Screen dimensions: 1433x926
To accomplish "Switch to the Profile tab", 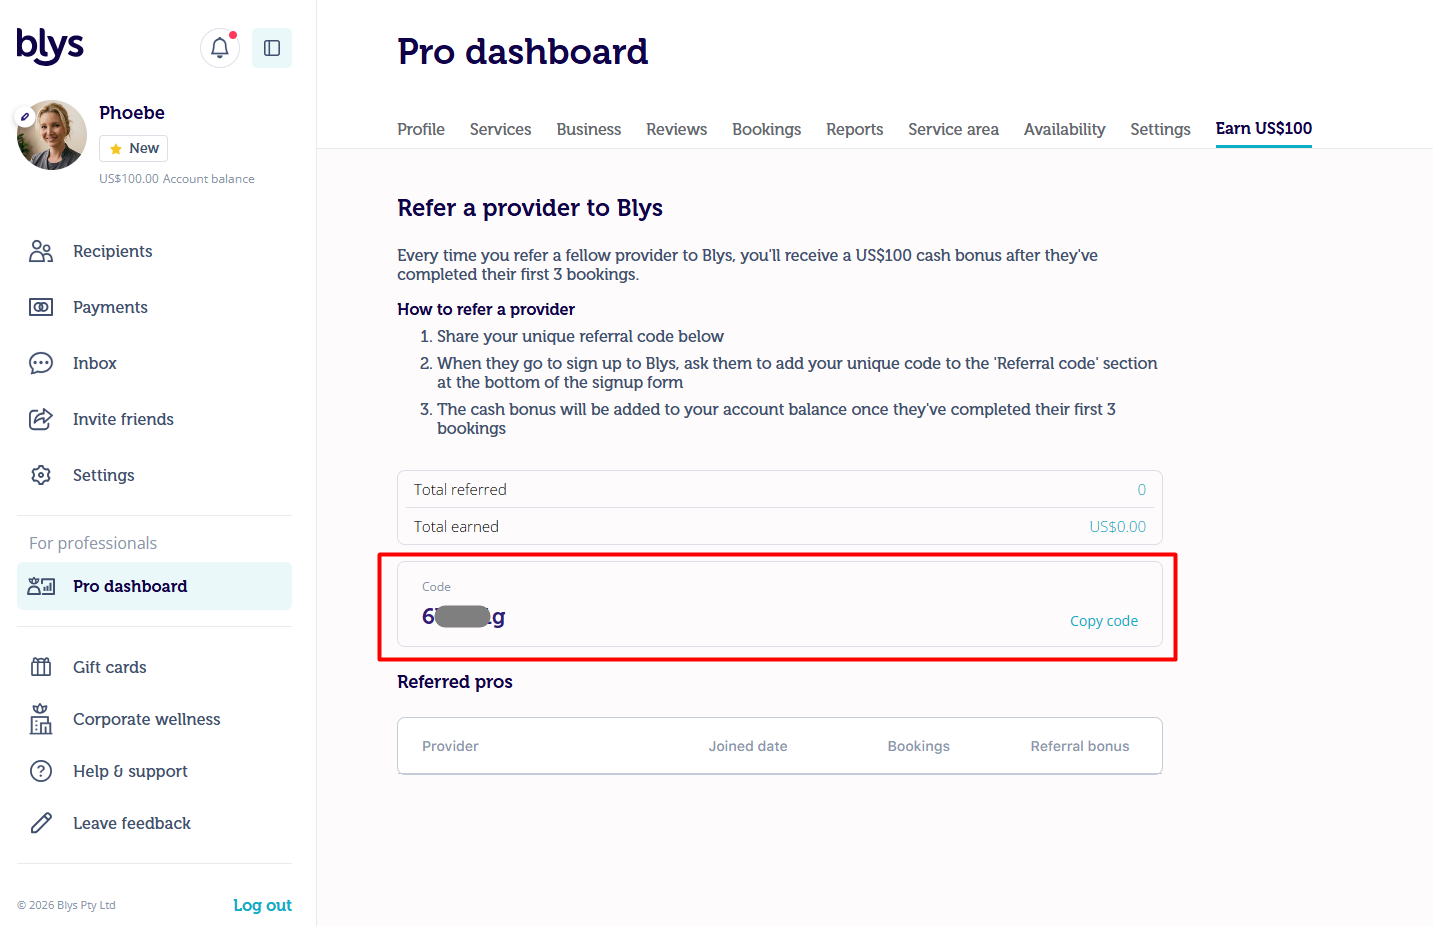I will (421, 129).
